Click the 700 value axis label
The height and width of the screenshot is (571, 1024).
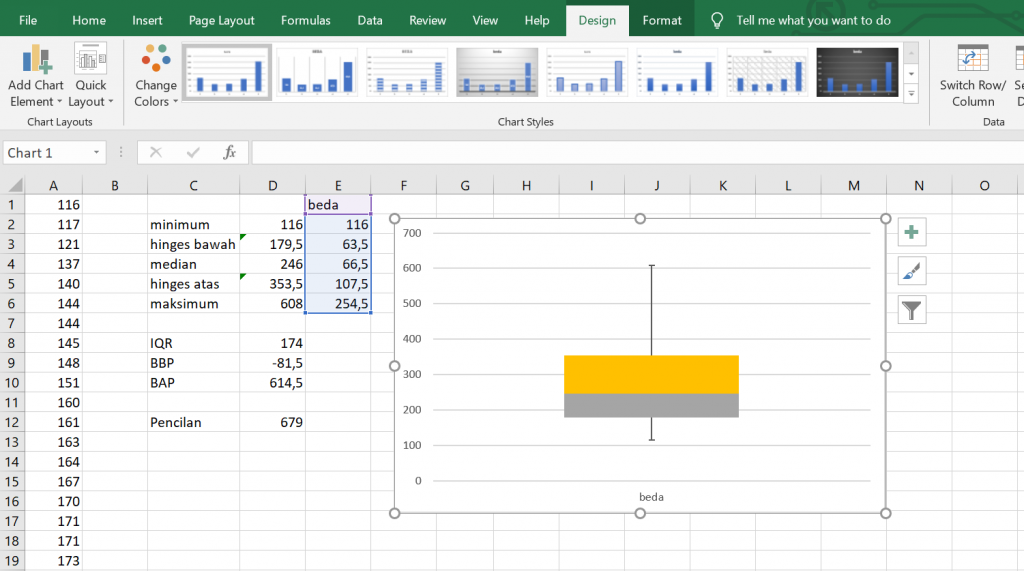(x=412, y=233)
